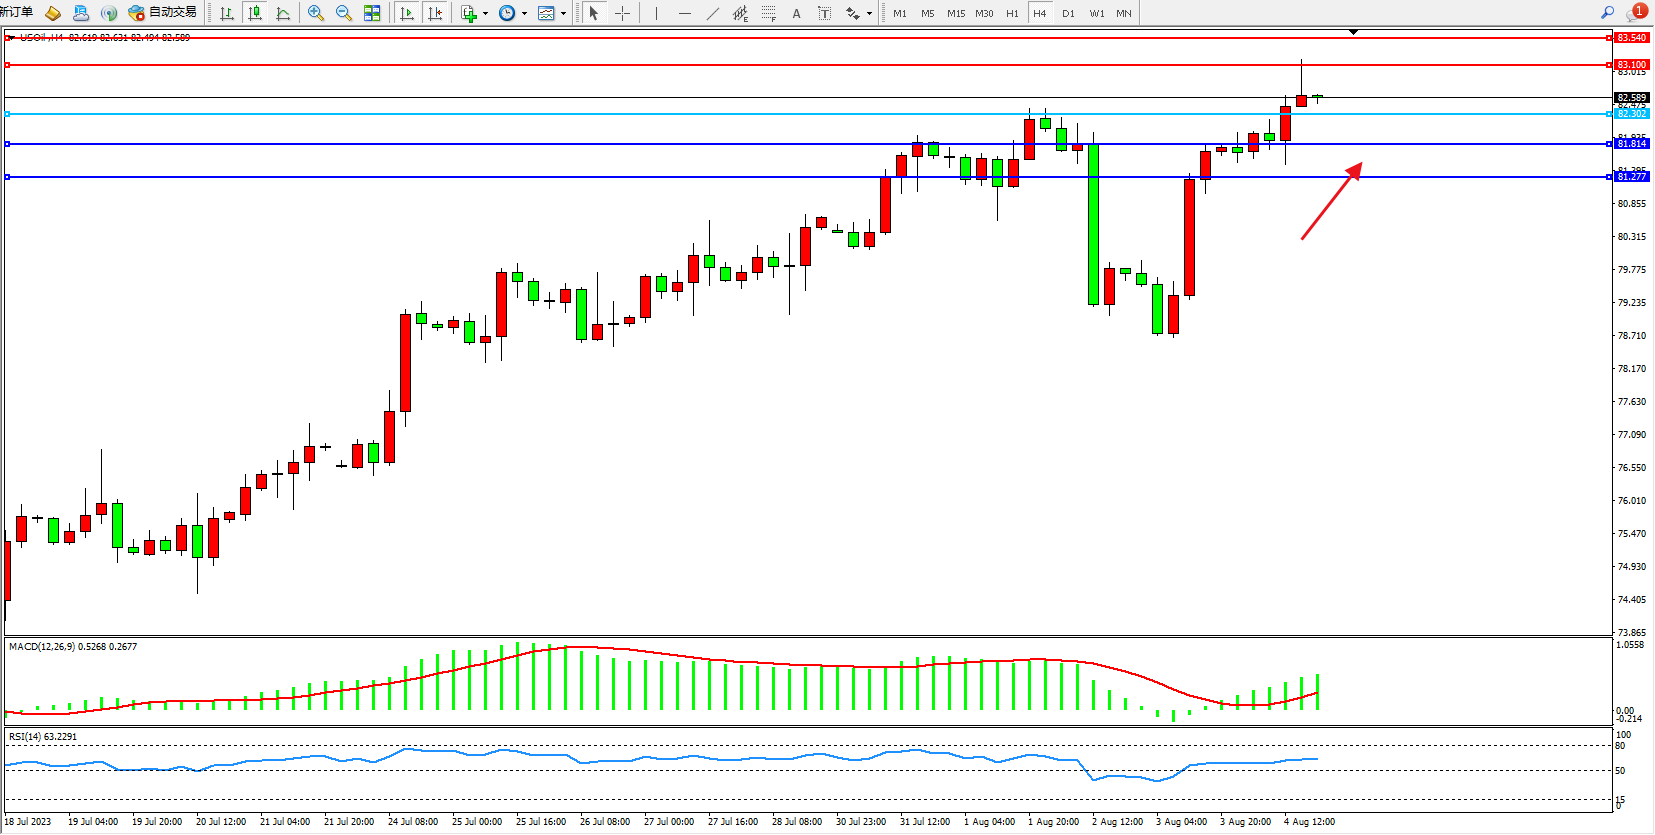
Task: Switch chart to candlestick mode
Action: pos(255,13)
